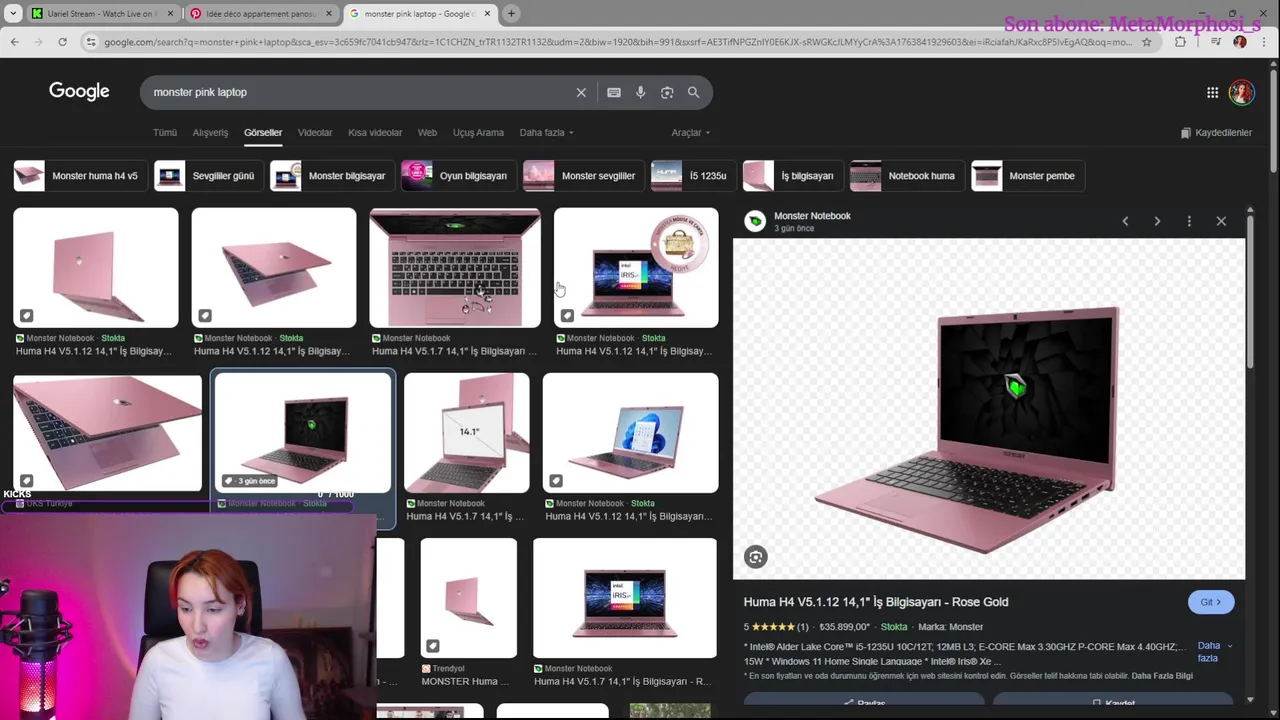The height and width of the screenshot is (720, 1280).
Task: Reload the current page
Action: click(x=62, y=42)
